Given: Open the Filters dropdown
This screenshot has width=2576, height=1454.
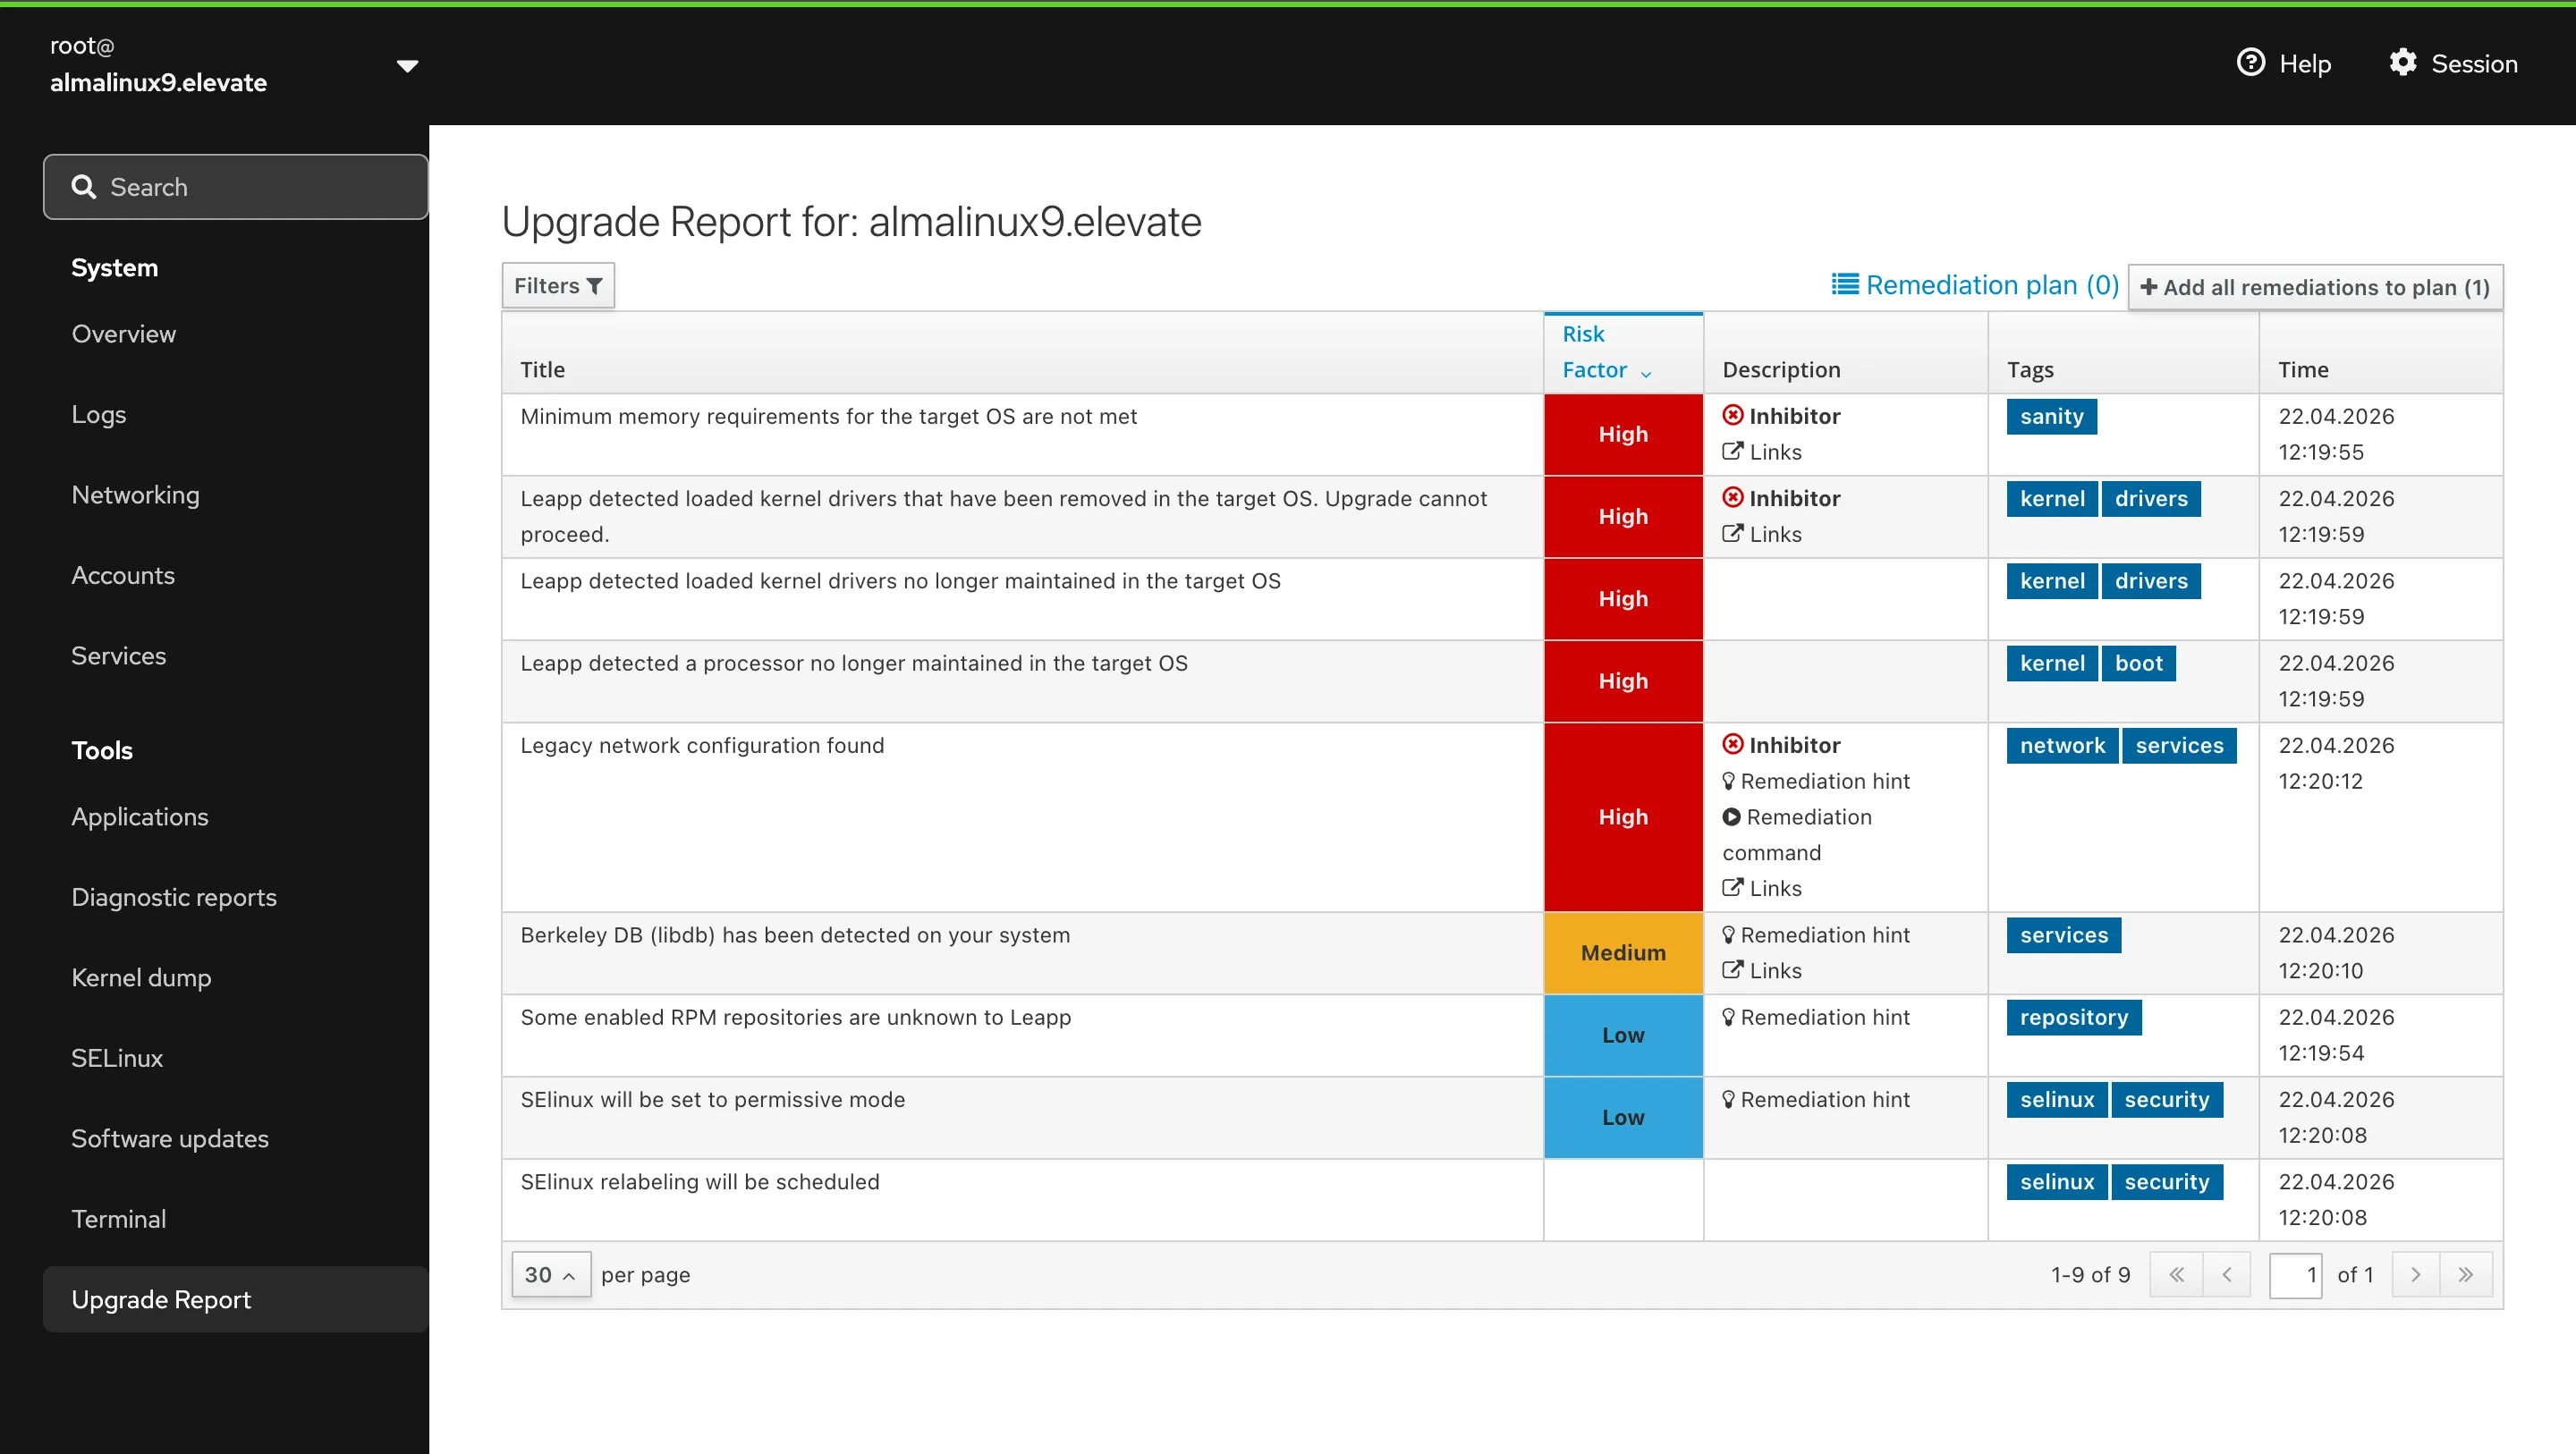Looking at the screenshot, I should point(558,286).
